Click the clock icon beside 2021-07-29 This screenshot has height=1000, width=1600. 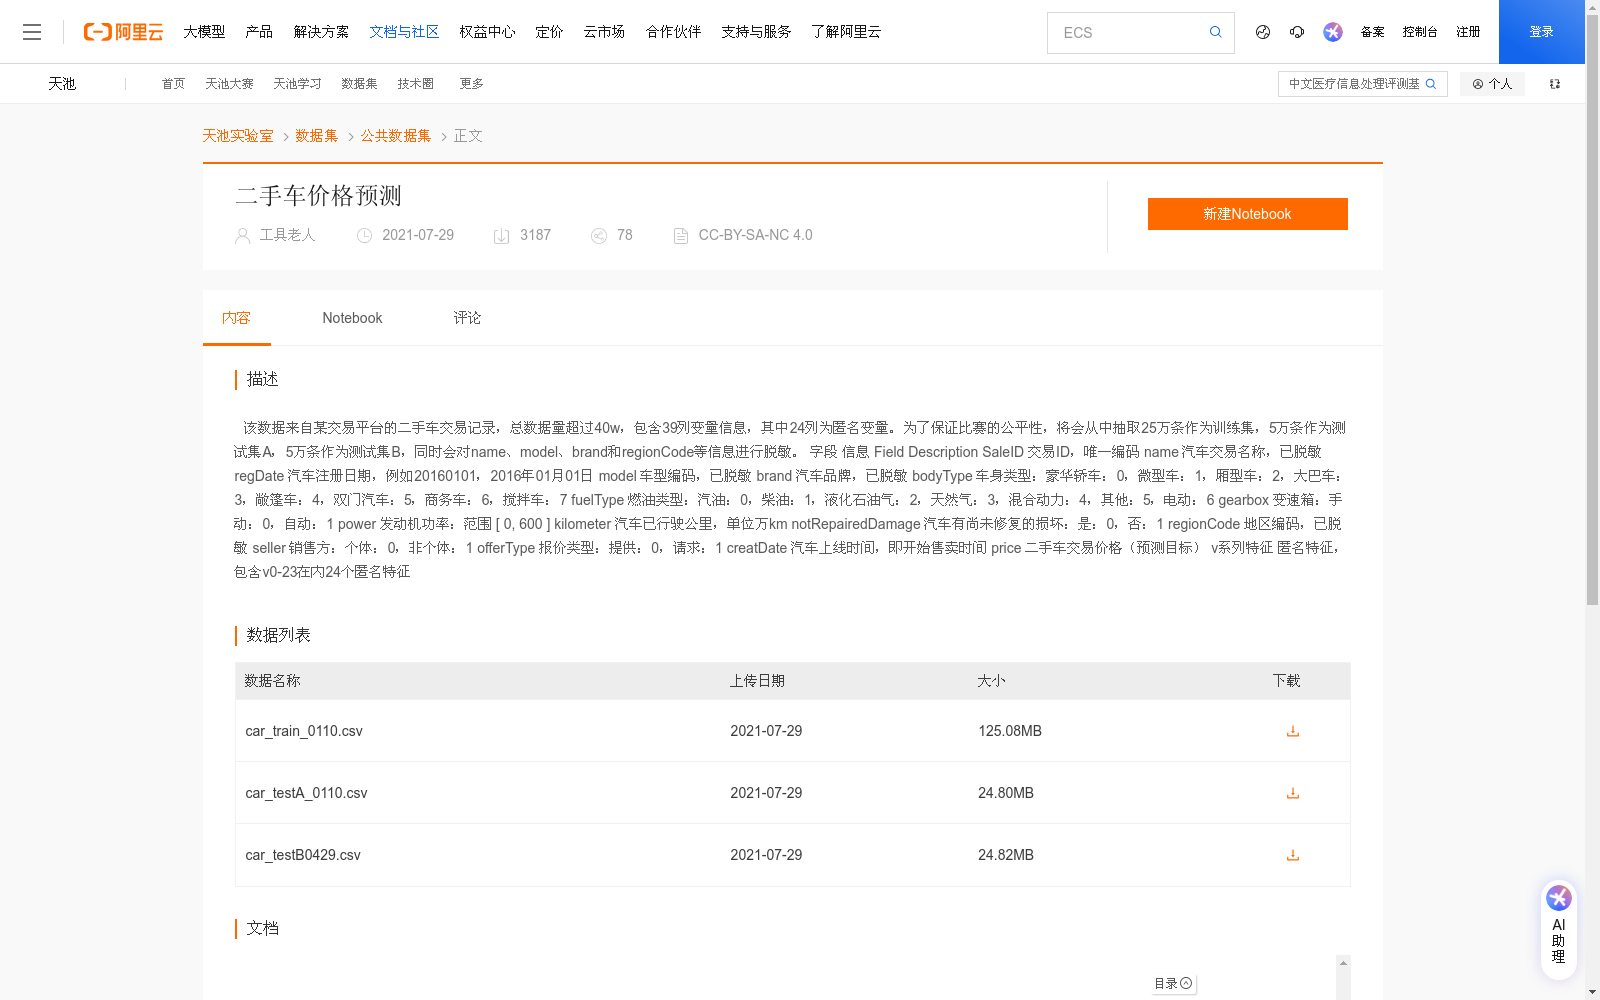tap(365, 236)
